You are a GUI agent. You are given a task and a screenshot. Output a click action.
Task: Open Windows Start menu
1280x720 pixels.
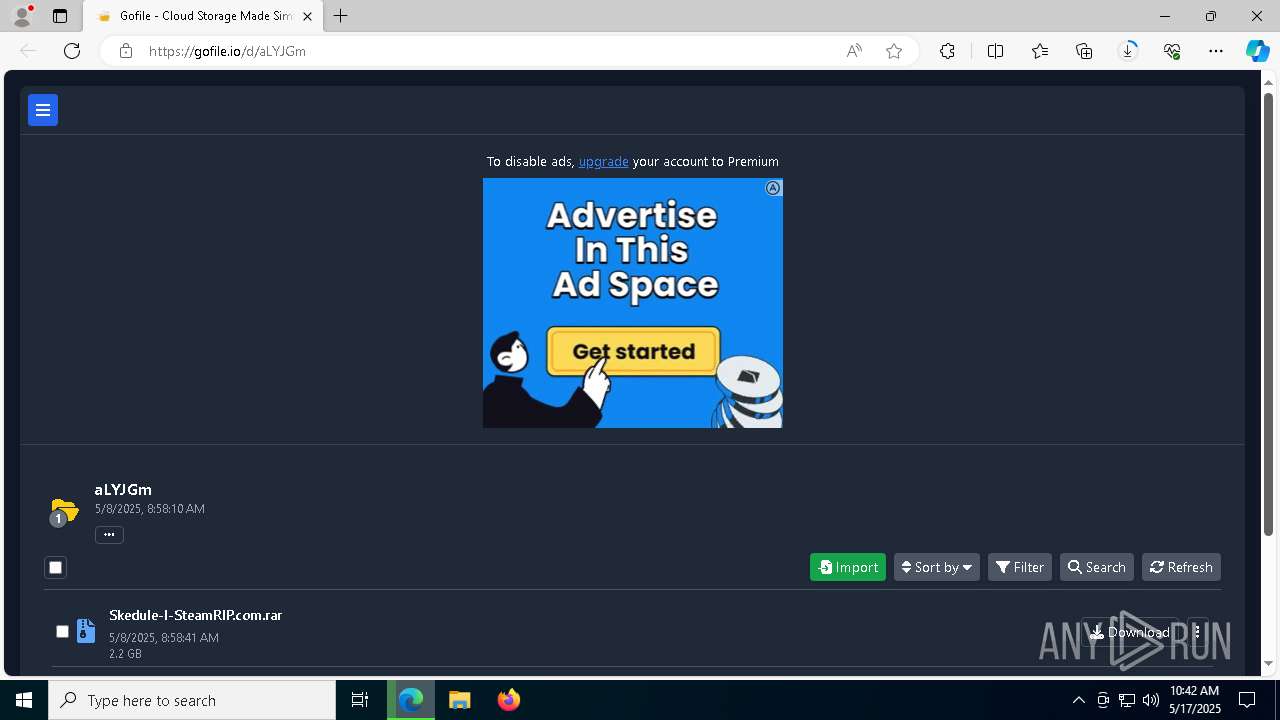(24, 700)
